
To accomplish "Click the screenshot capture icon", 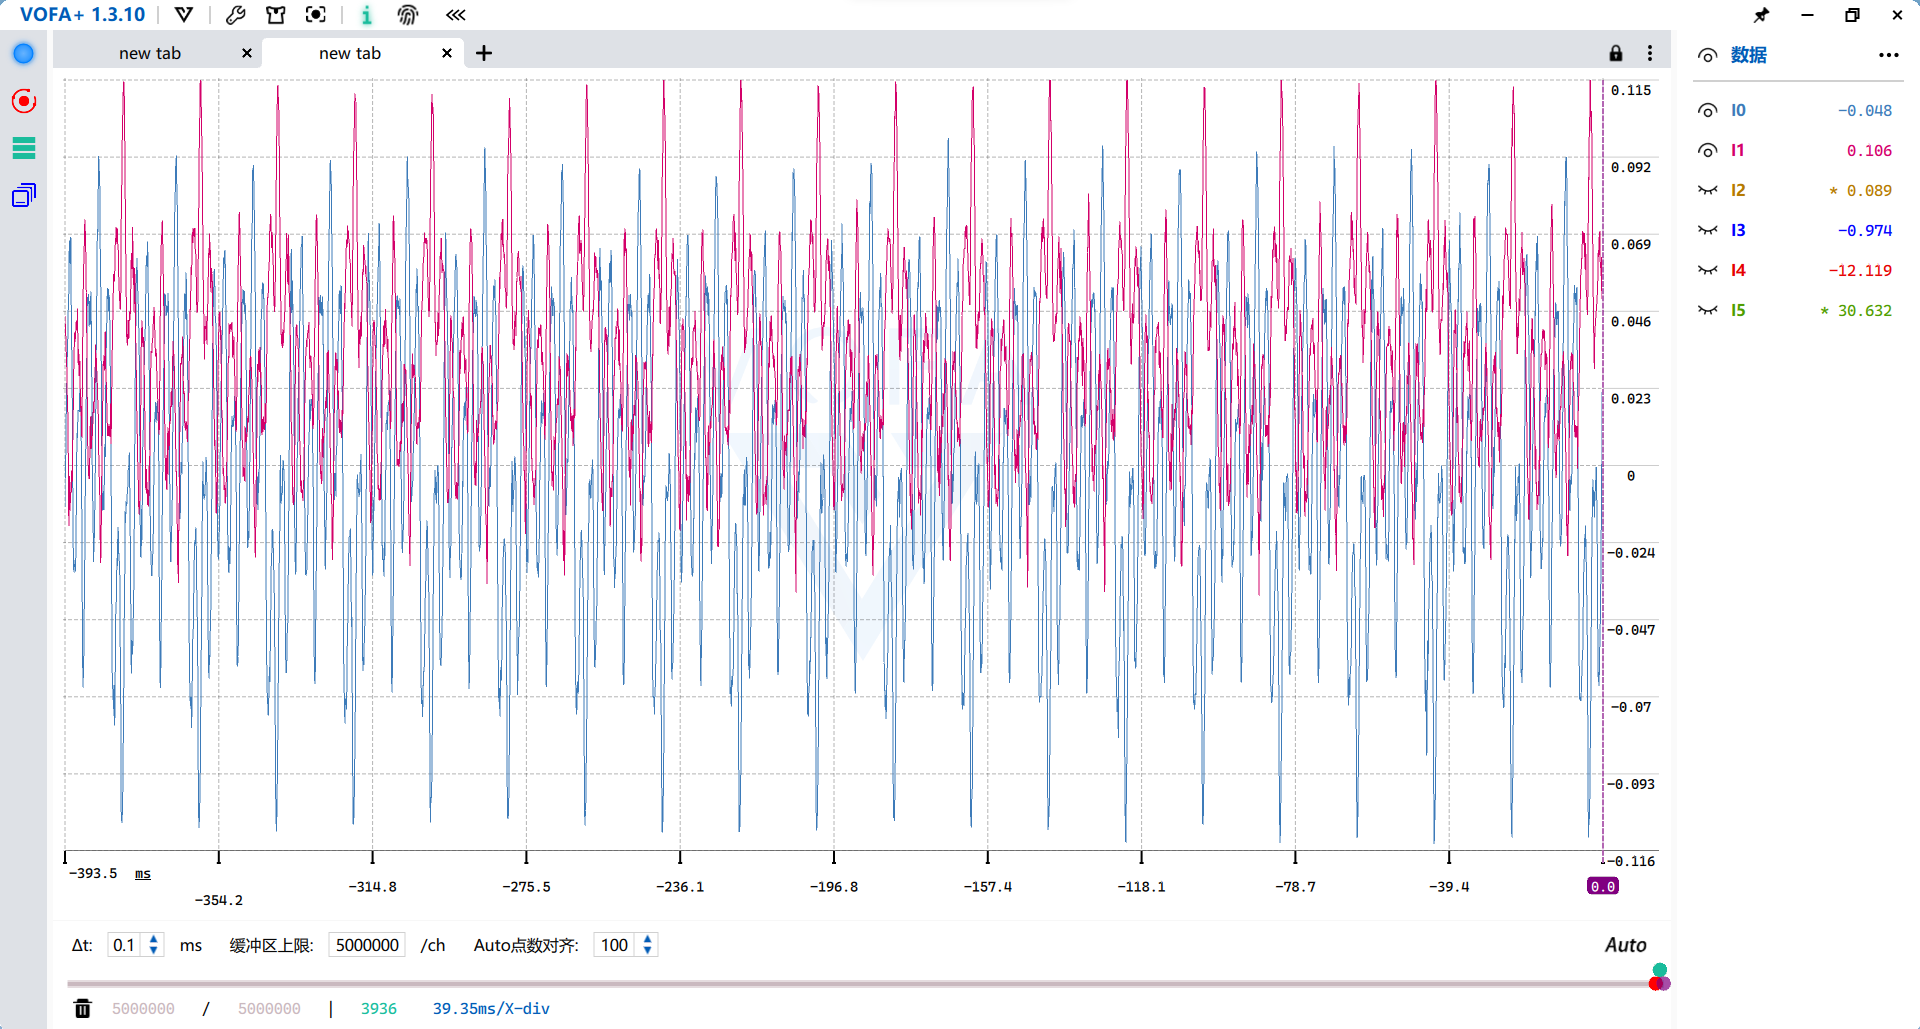I will click(x=316, y=15).
